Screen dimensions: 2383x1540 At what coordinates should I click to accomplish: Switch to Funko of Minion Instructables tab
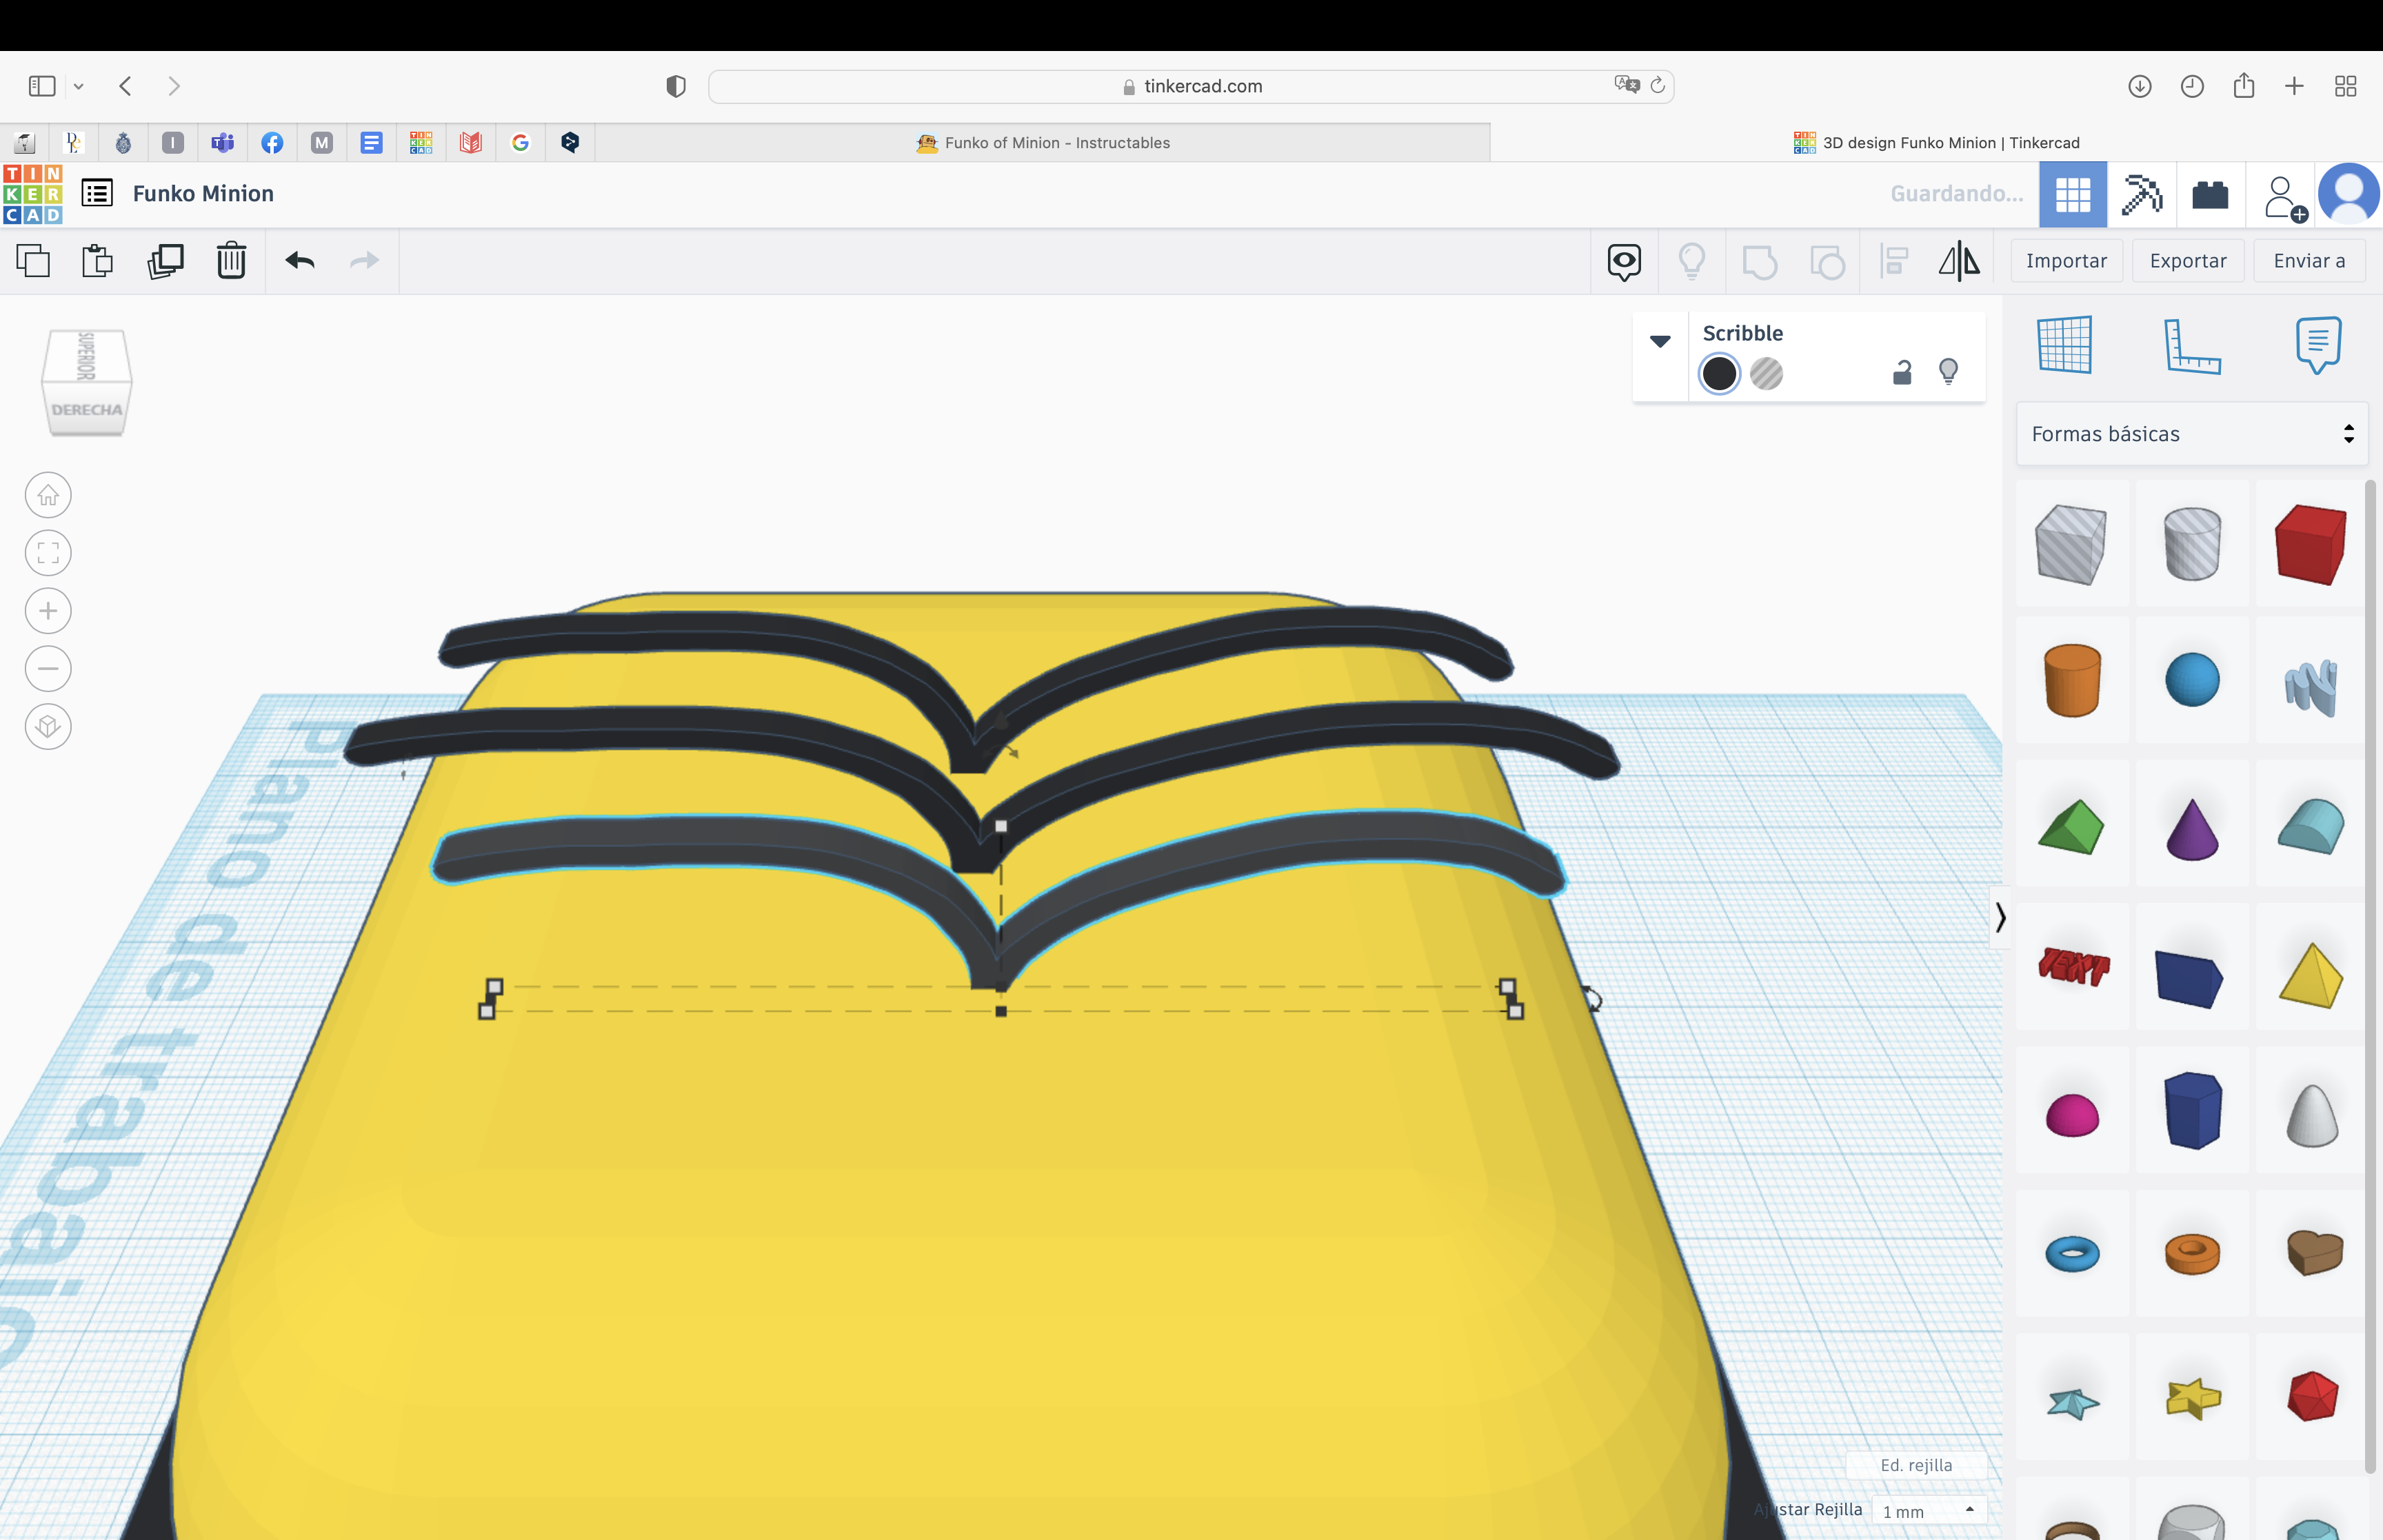(x=1043, y=143)
